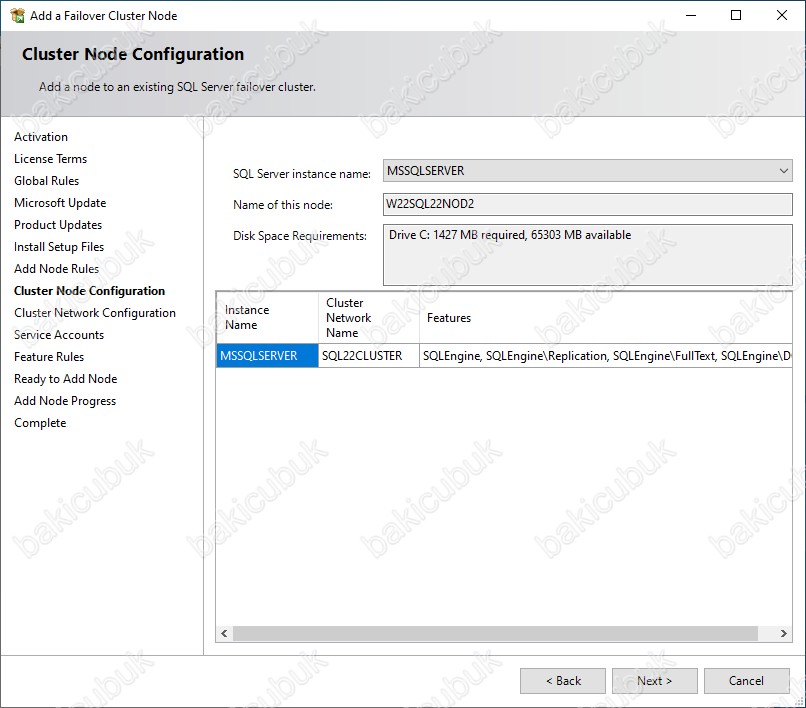The width and height of the screenshot is (806, 708).
Task: Minimize the Add a Failover Cluster Node window
Action: pos(691,15)
